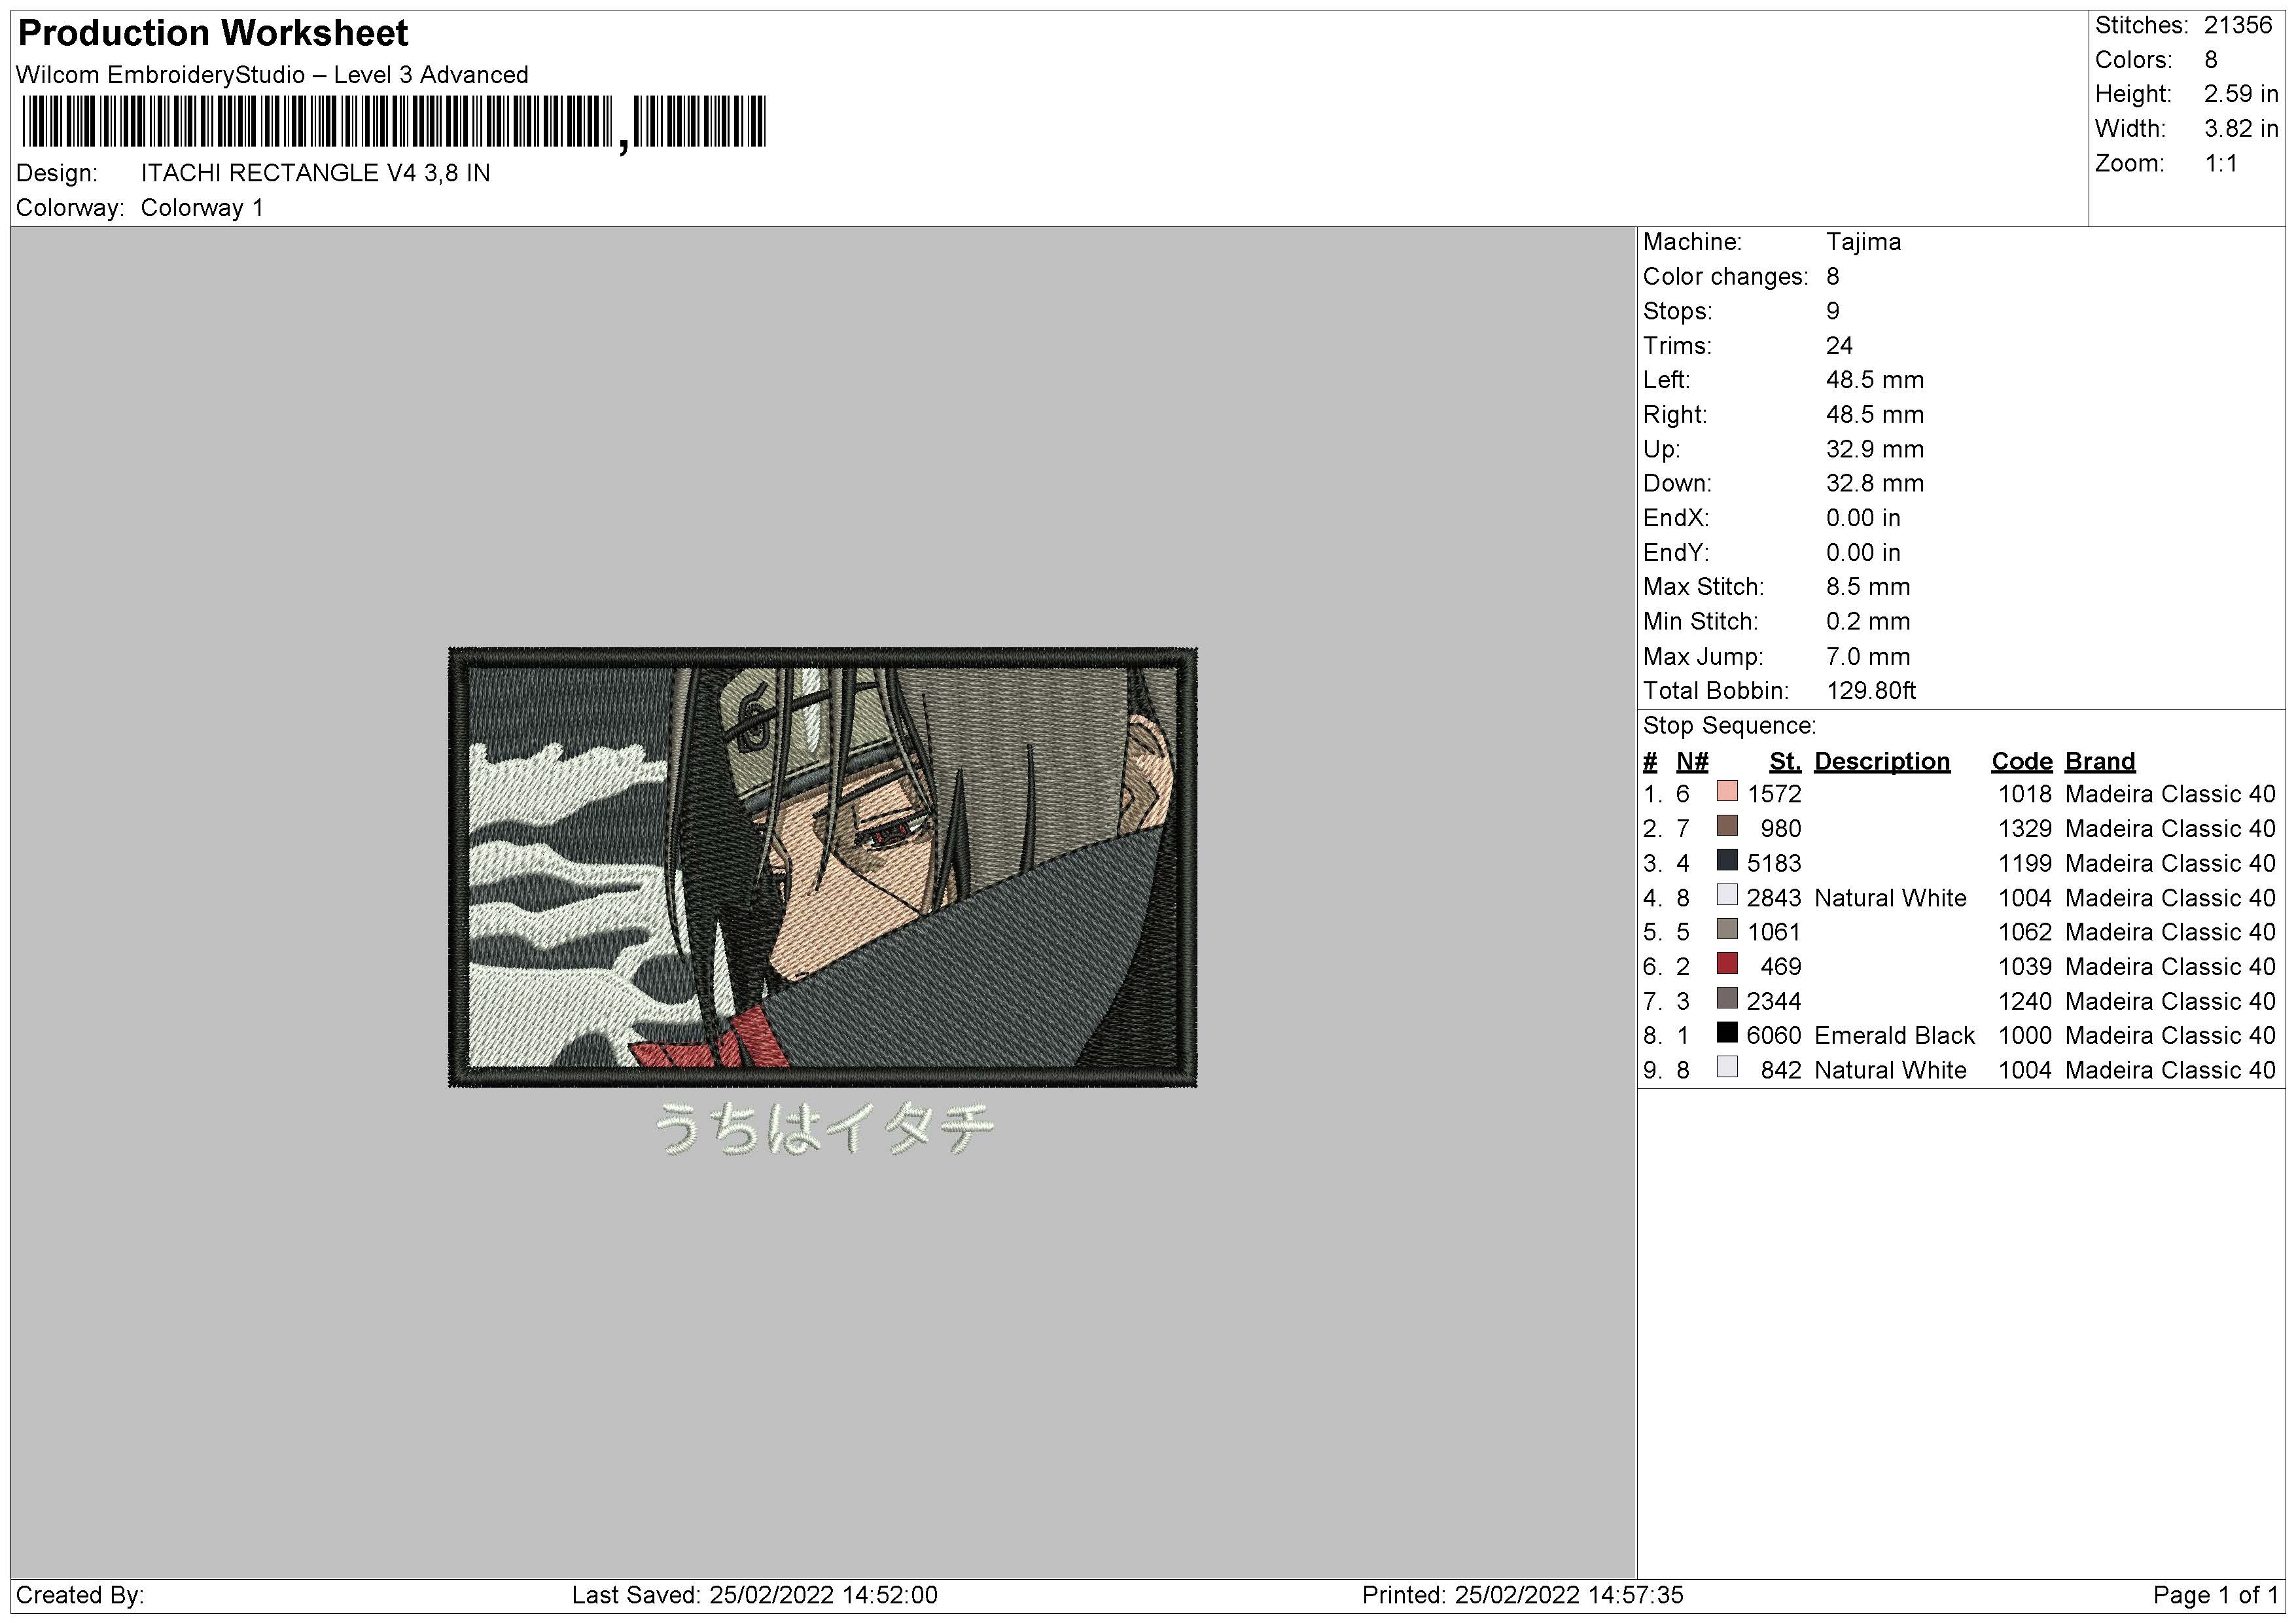The width and height of the screenshot is (2296, 1623).
Task: Click stitch count '5183' in stop 3
Action: click(x=1774, y=863)
